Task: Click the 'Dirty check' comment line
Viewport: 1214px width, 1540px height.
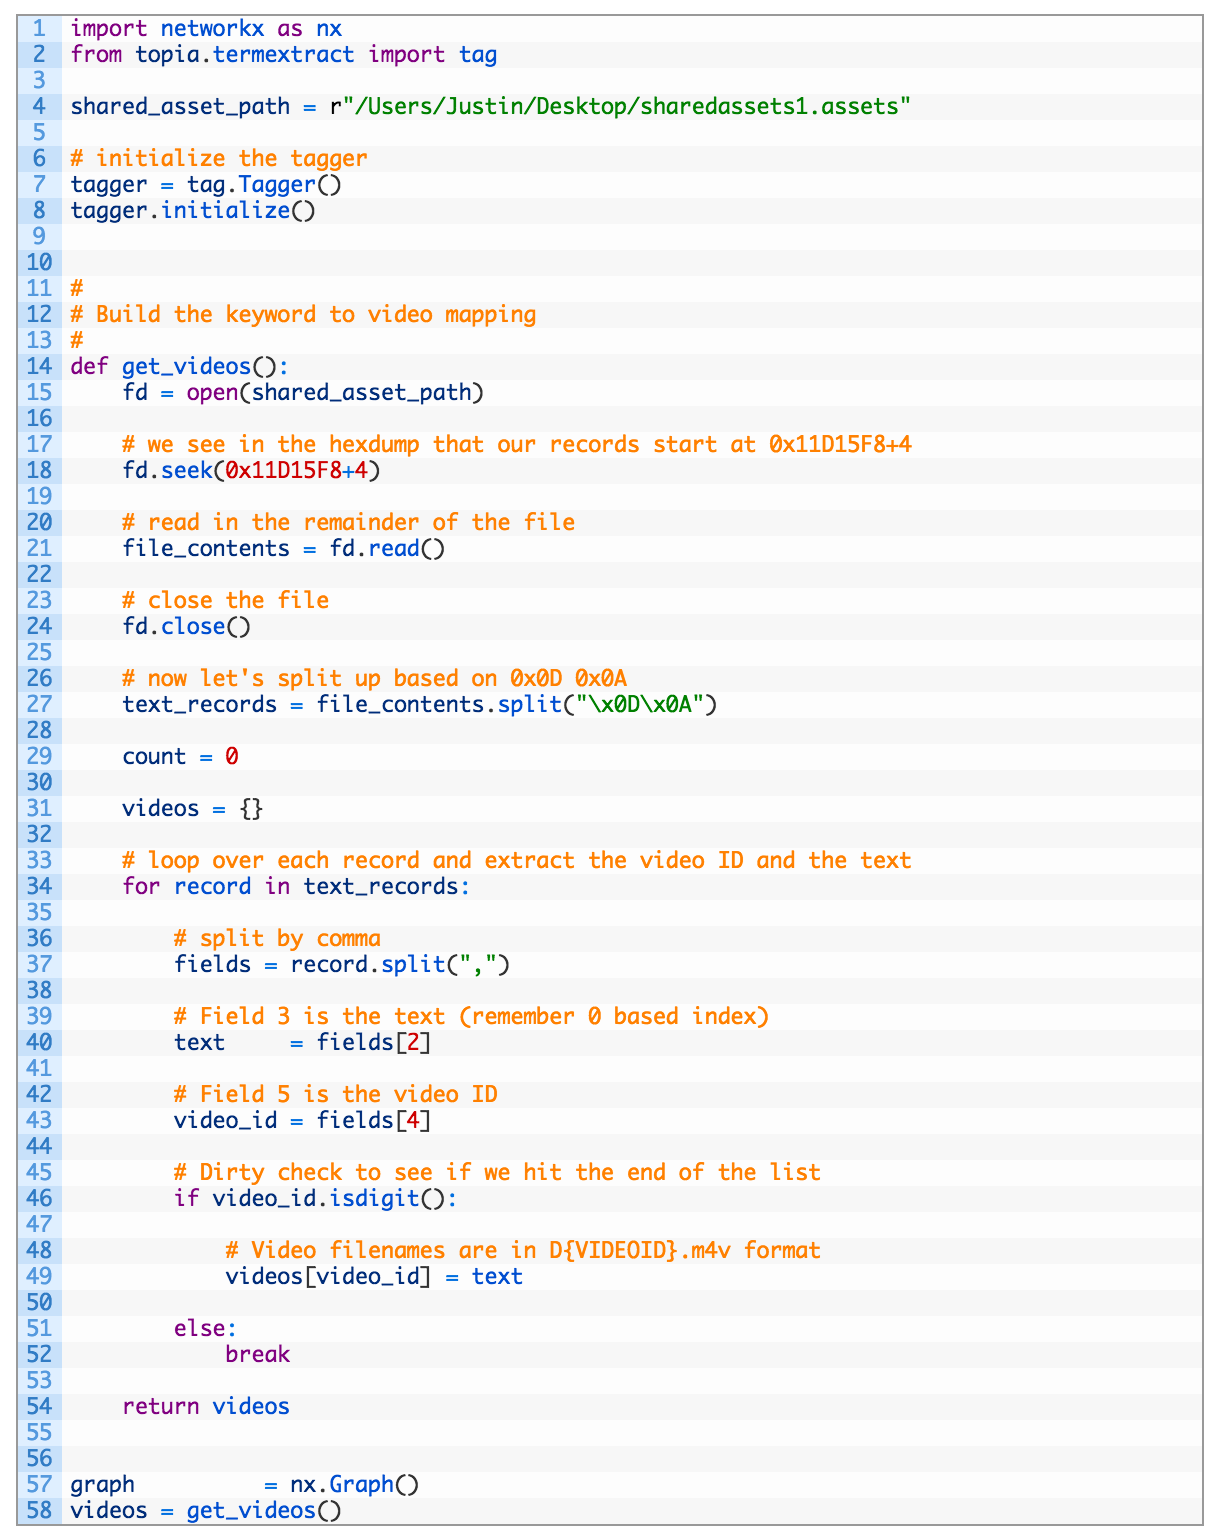Action: tap(497, 1172)
